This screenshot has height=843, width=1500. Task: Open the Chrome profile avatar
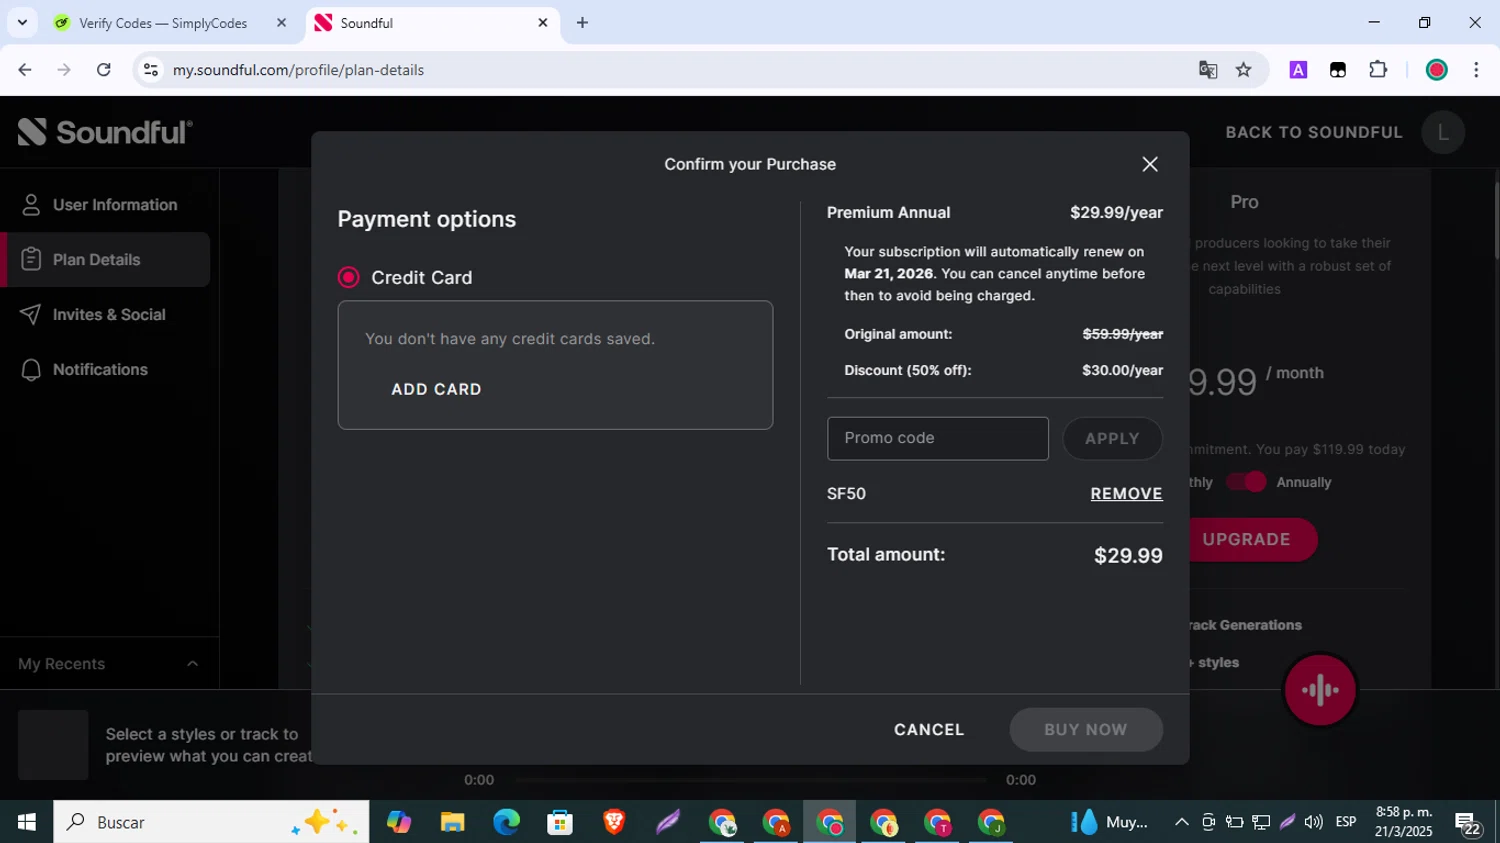tap(1437, 70)
